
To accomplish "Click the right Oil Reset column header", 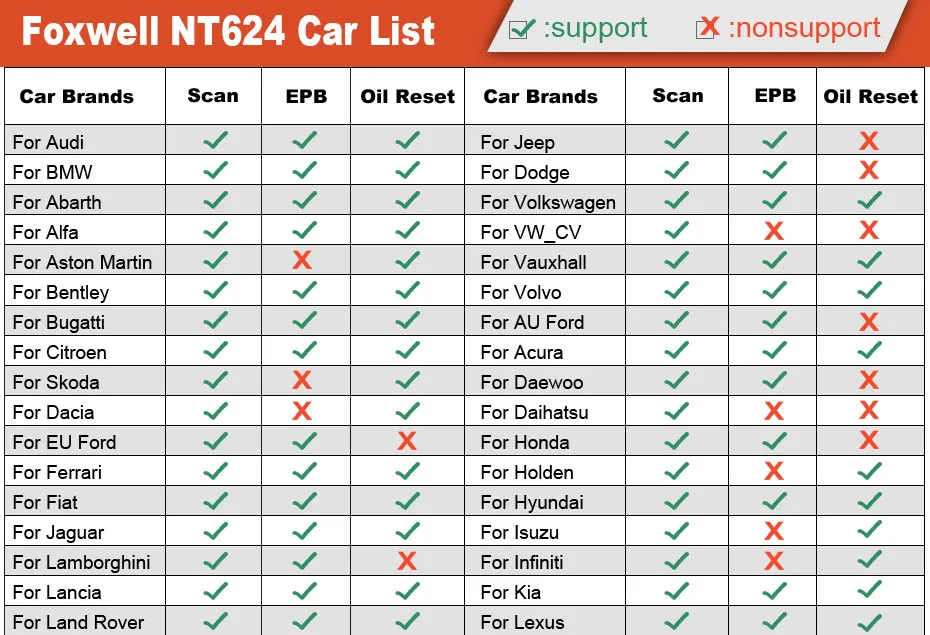I will [x=870, y=96].
